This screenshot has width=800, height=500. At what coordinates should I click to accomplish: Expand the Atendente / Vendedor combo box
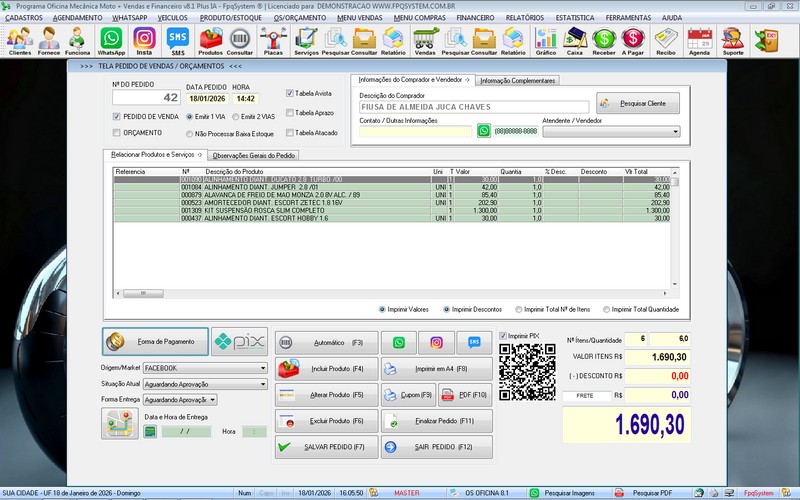coord(674,131)
